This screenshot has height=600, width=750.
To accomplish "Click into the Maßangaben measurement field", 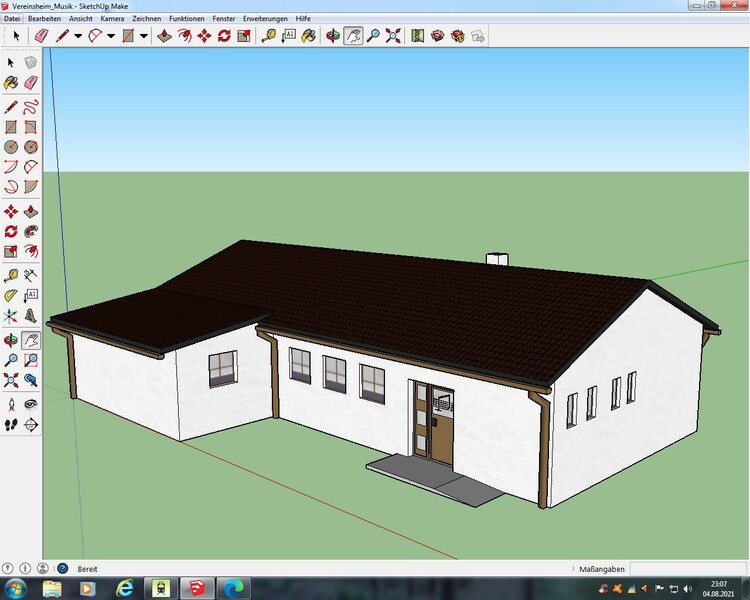I will pyautogui.click(x=687, y=569).
